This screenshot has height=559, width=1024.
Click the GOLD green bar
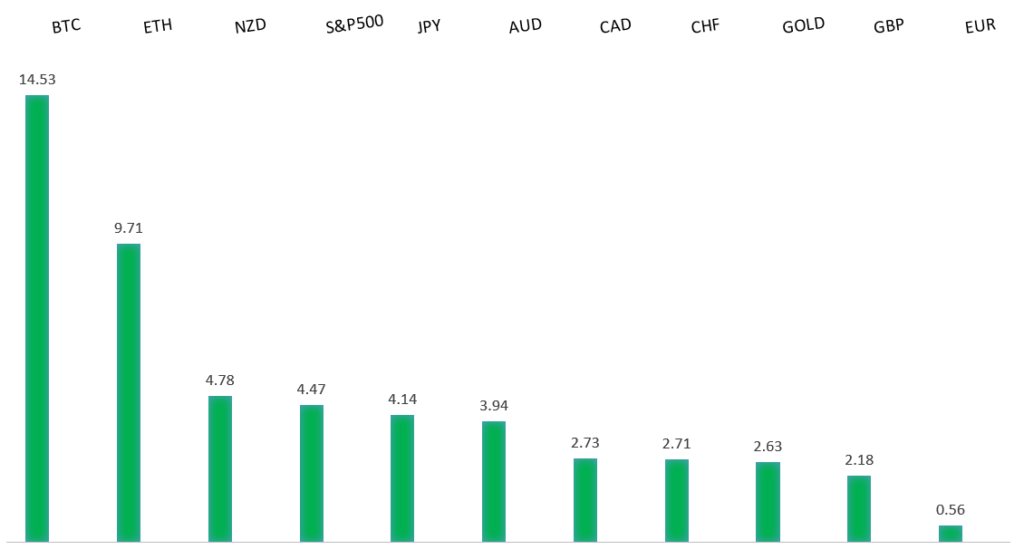[768, 501]
